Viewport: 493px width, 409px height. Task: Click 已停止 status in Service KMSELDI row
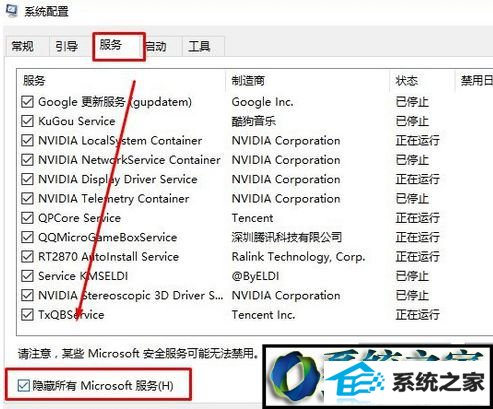point(412,276)
